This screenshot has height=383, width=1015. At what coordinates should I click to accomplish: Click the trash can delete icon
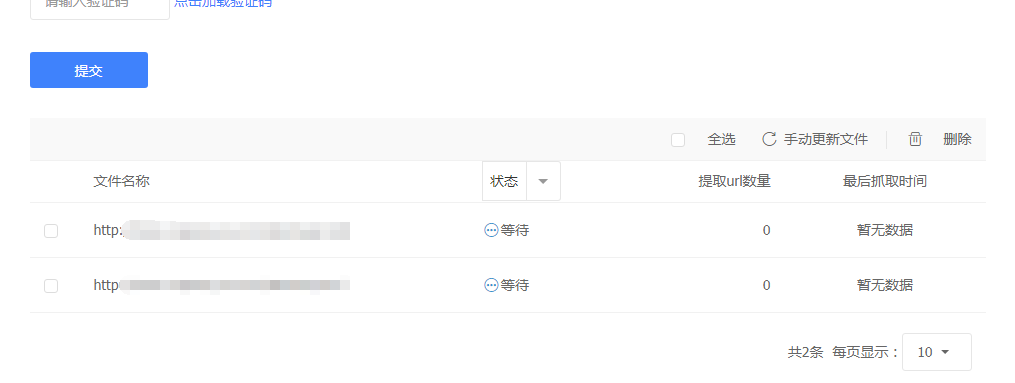click(915, 139)
